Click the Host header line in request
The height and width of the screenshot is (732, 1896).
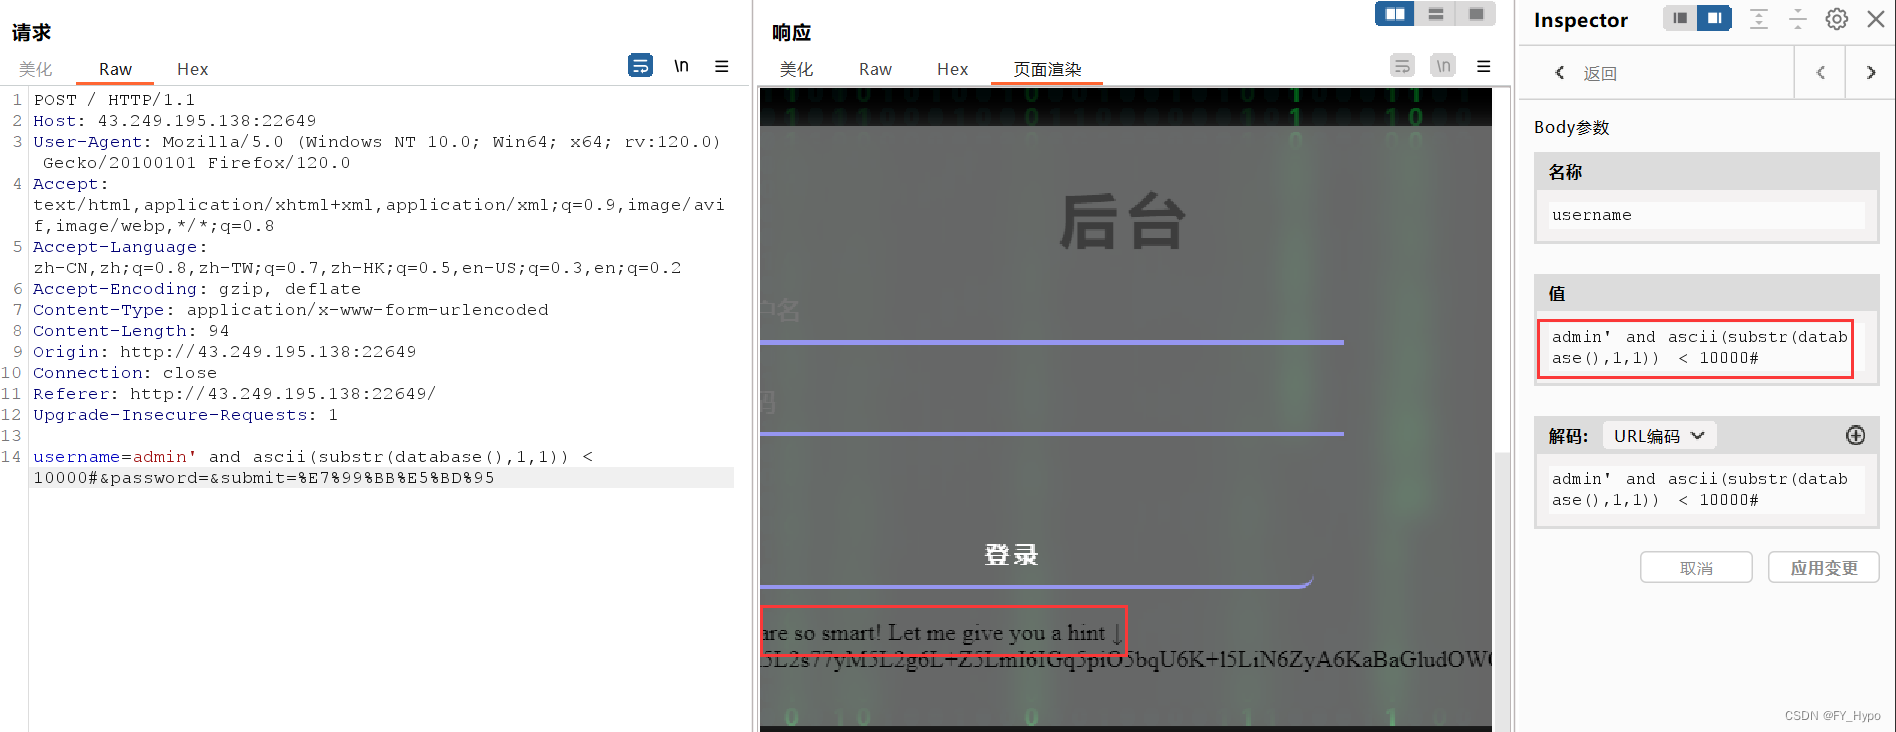point(175,121)
